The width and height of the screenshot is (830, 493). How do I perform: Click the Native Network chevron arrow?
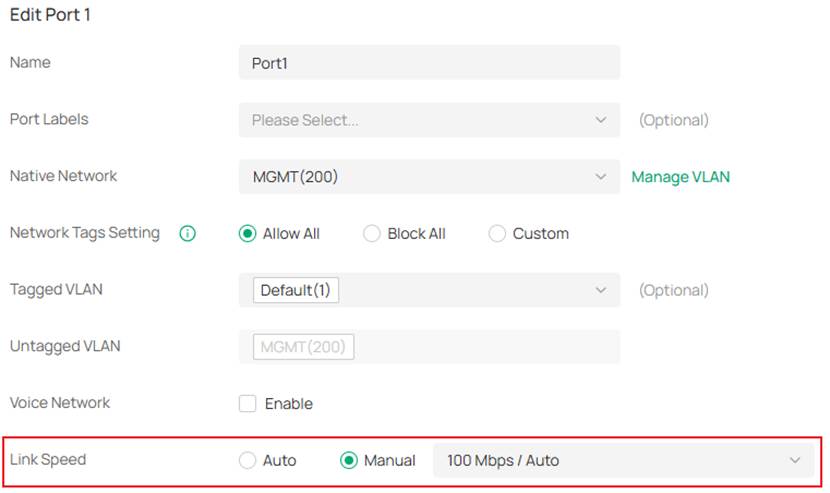tap(601, 177)
